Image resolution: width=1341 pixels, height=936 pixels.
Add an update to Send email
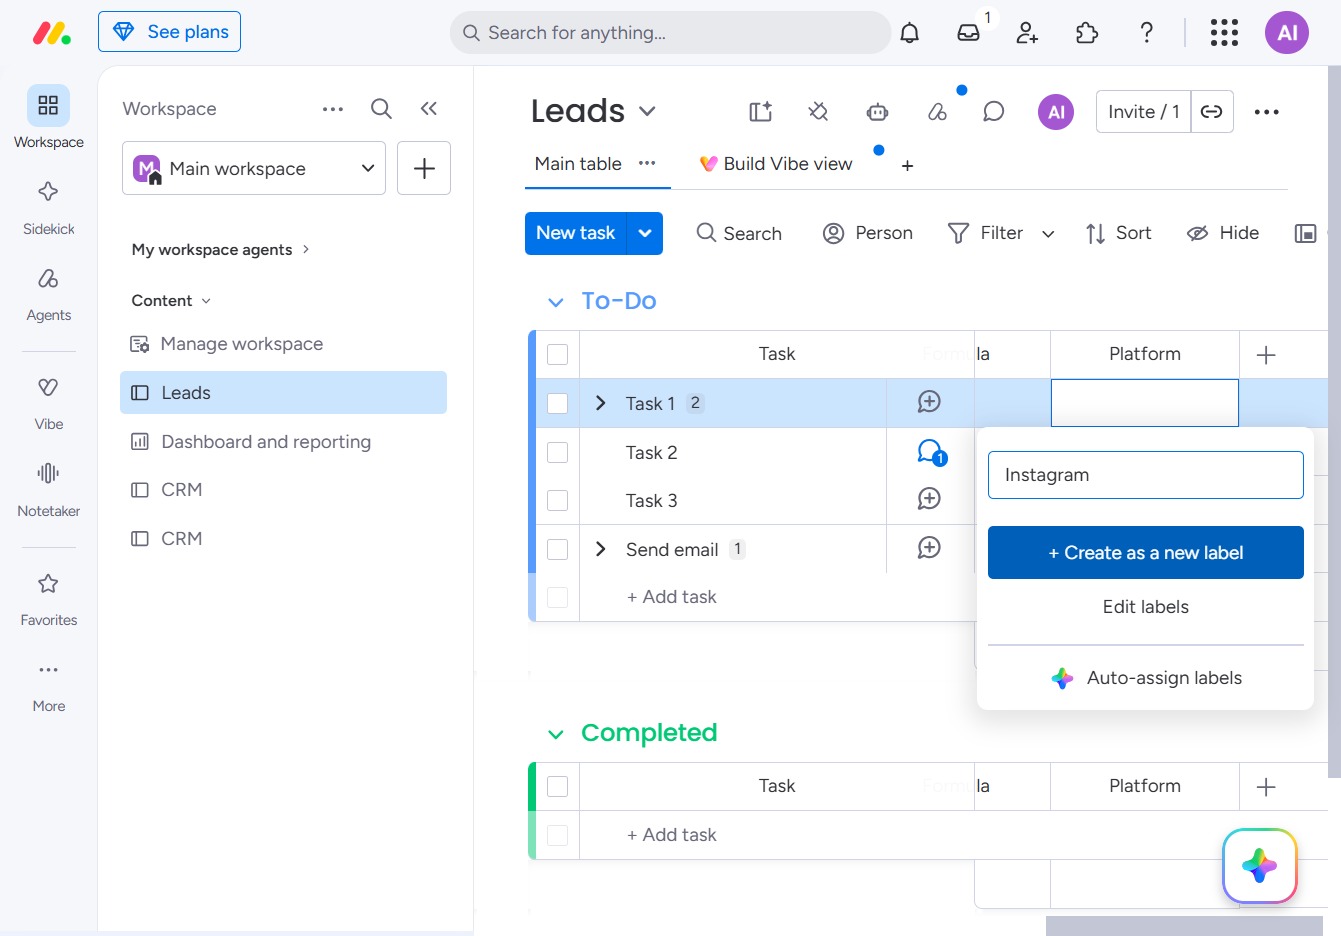tap(929, 548)
